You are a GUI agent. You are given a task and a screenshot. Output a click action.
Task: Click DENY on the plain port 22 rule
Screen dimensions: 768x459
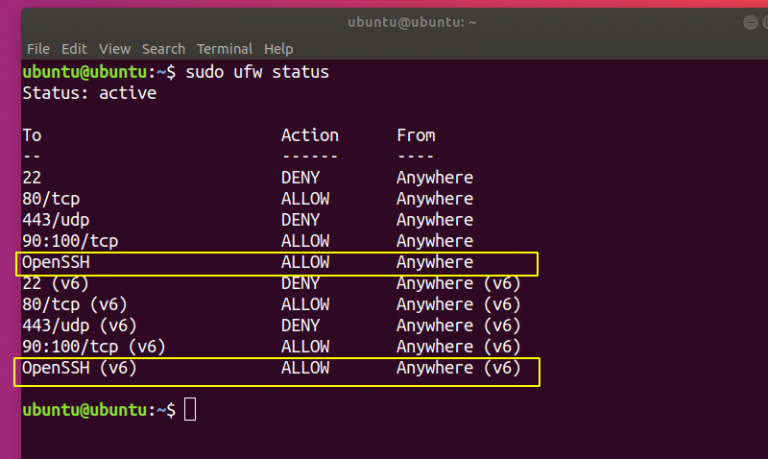pyautogui.click(x=301, y=178)
